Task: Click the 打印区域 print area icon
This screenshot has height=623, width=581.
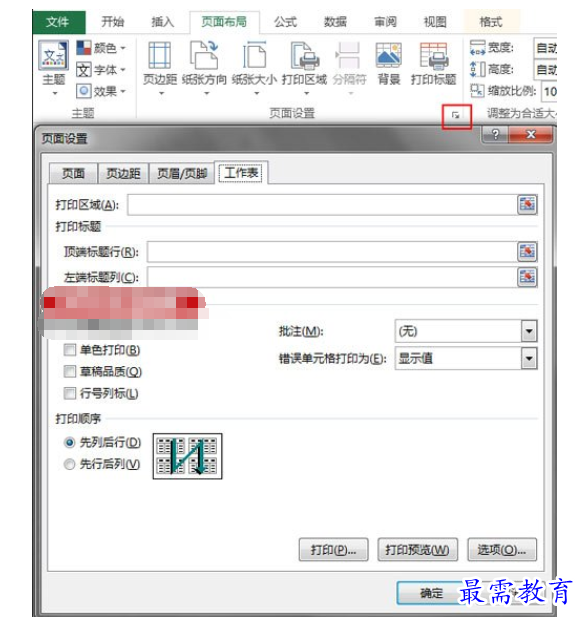Action: pyautogui.click(x=304, y=56)
